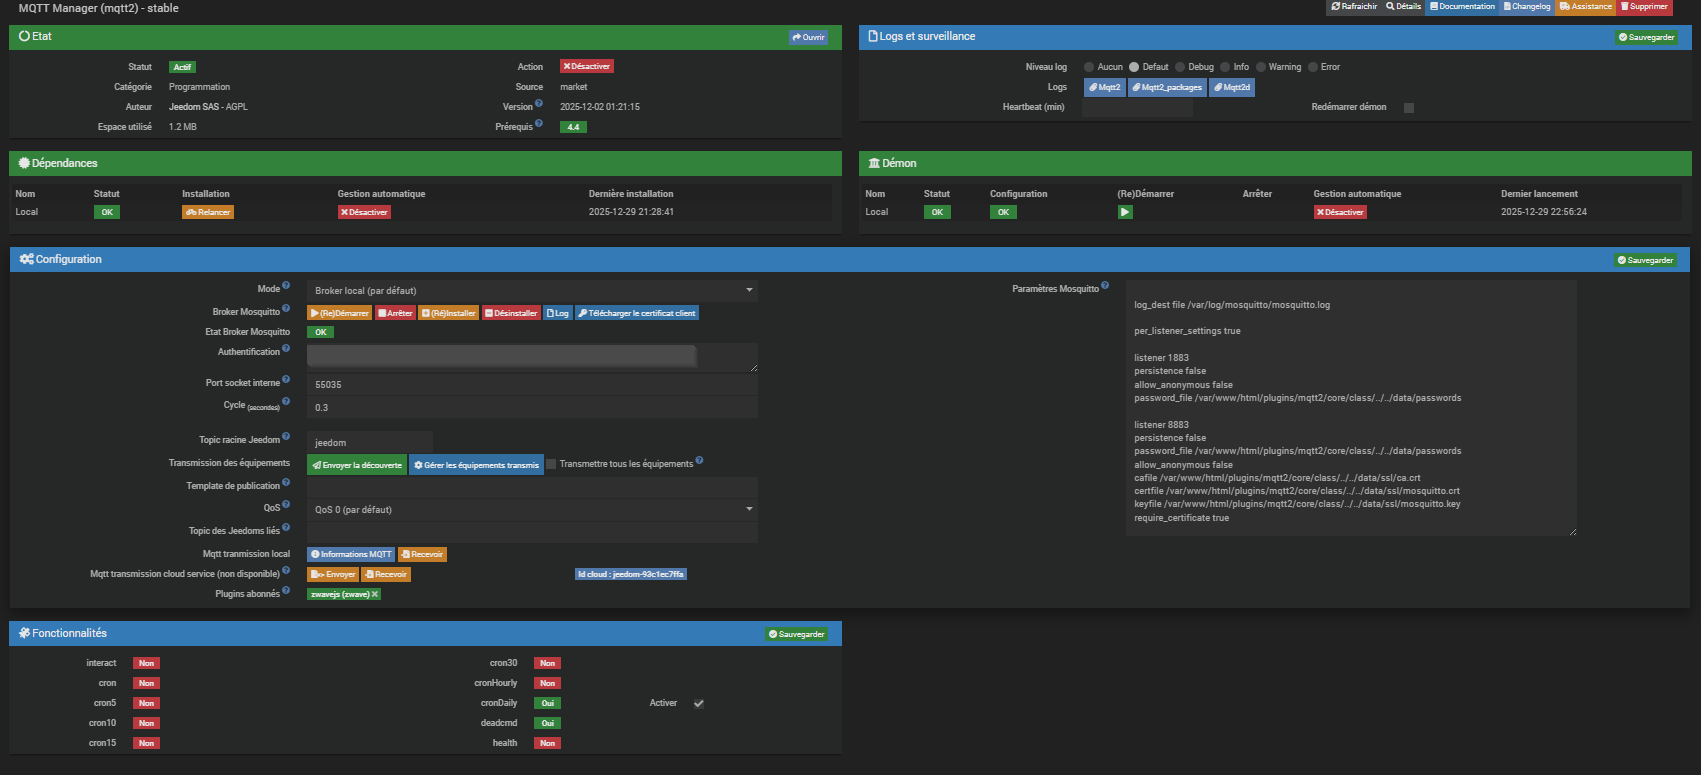Toggle the cronDaily Oui setting
Viewport: 1701px width, 775px height.
[x=547, y=703]
